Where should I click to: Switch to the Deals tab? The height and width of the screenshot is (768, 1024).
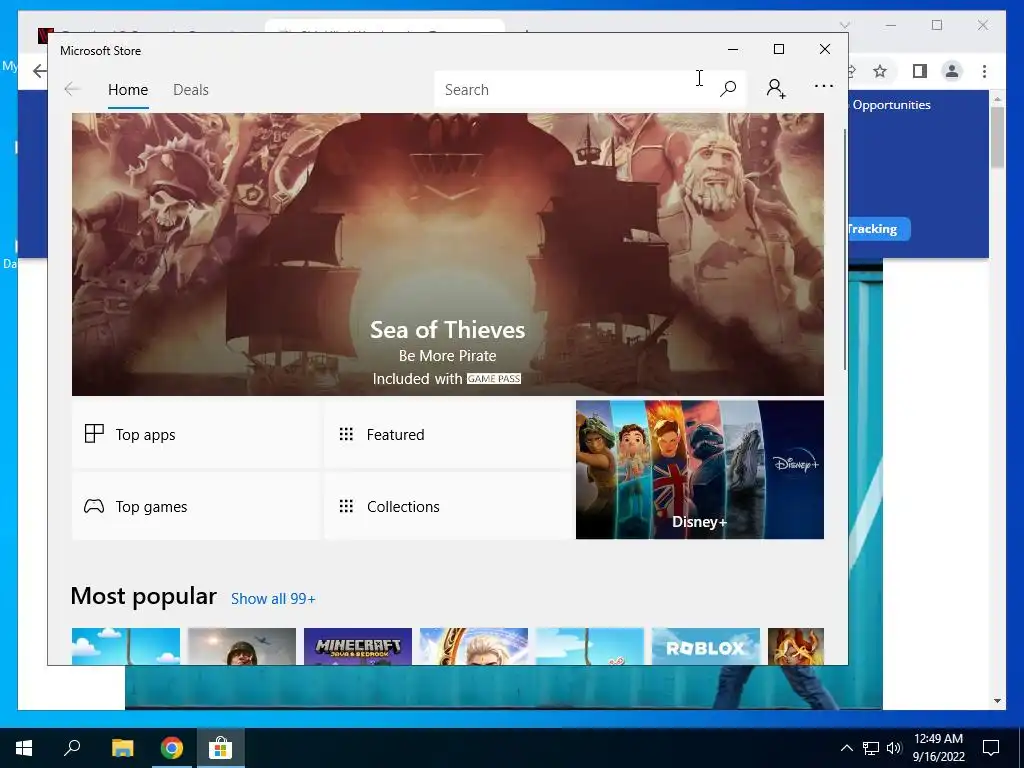point(191,89)
